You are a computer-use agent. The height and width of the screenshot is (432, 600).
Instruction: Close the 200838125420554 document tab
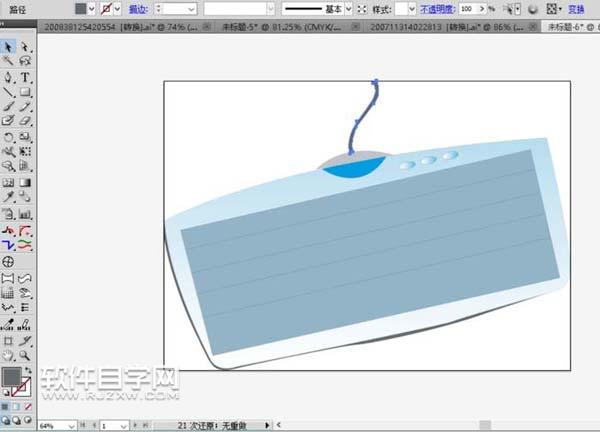coord(206,27)
